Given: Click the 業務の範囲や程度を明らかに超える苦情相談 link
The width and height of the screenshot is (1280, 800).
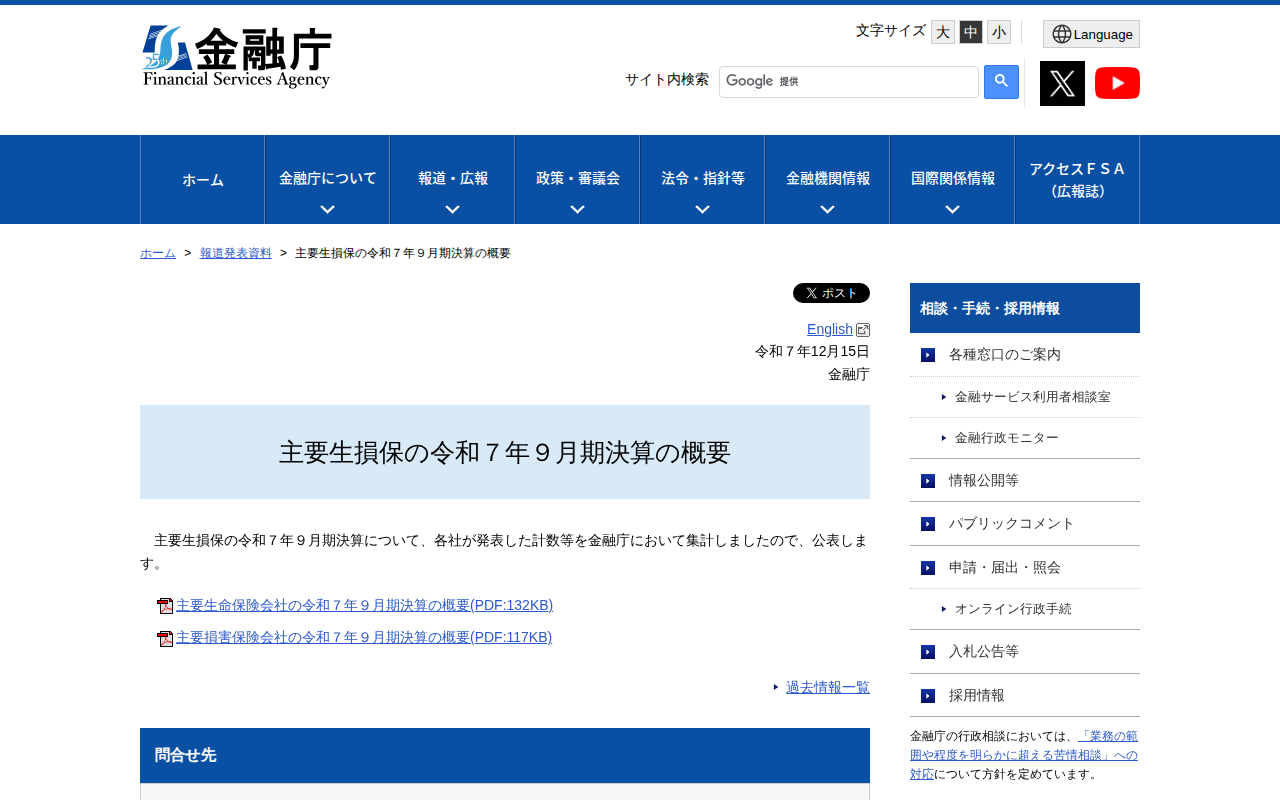Looking at the screenshot, I should point(1024,755).
